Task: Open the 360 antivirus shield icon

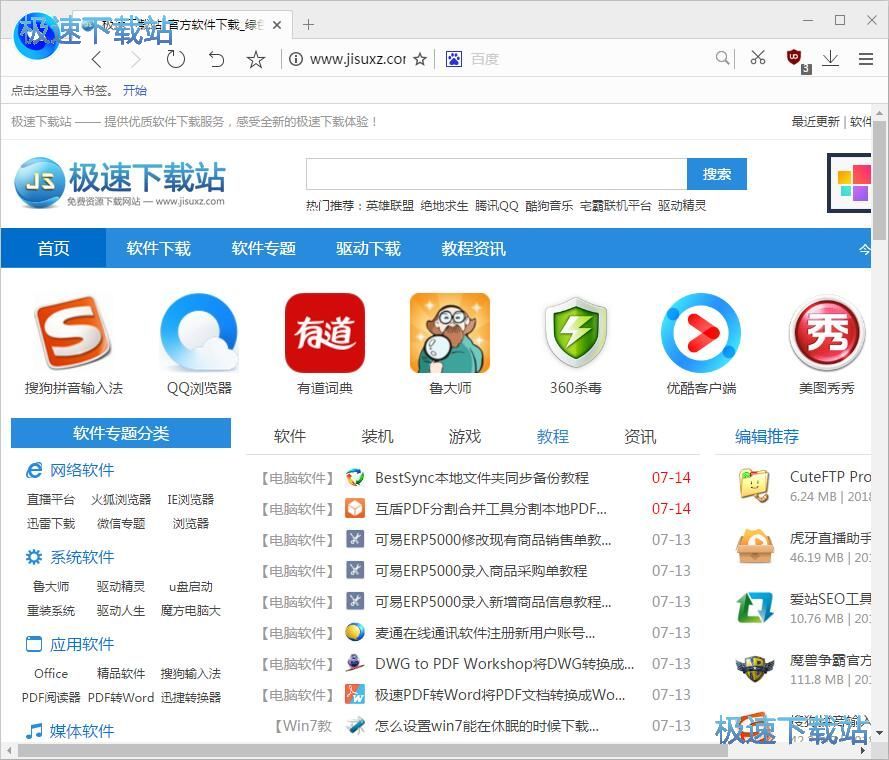Action: pos(575,333)
